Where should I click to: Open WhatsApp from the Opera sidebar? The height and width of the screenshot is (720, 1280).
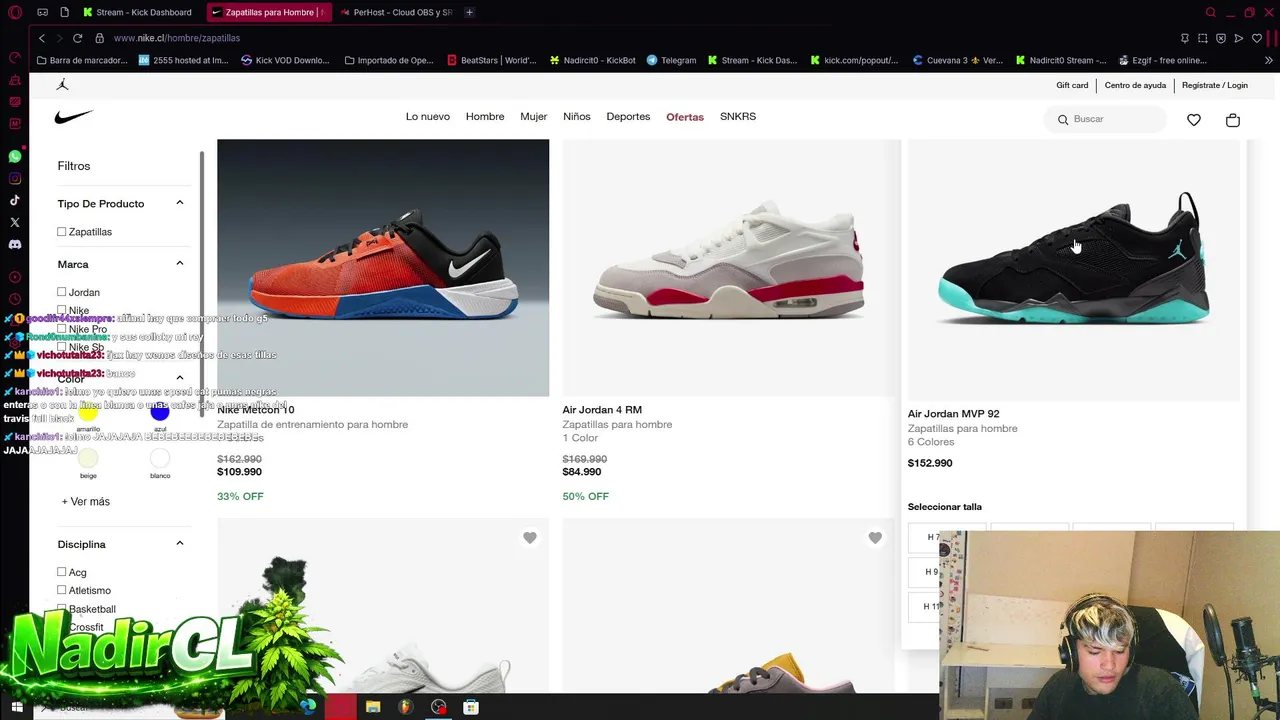coord(14,156)
